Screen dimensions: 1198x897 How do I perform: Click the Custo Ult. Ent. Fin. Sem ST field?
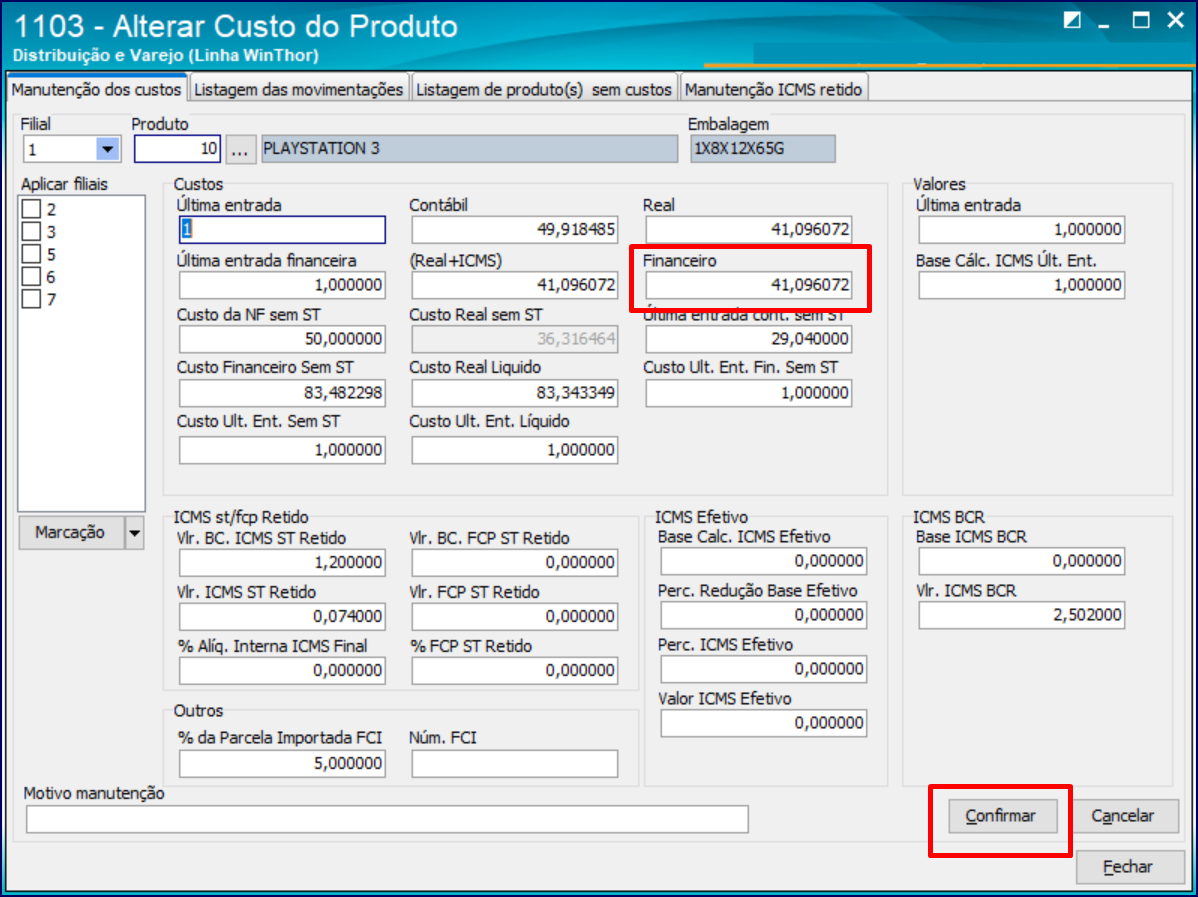point(749,393)
